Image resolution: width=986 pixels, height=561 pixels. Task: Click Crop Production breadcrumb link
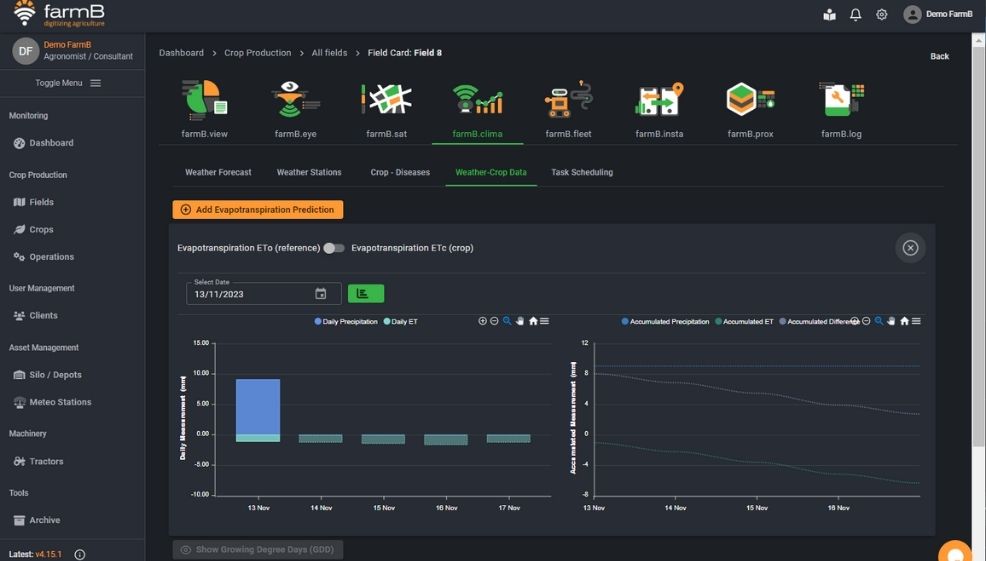[x=258, y=53]
